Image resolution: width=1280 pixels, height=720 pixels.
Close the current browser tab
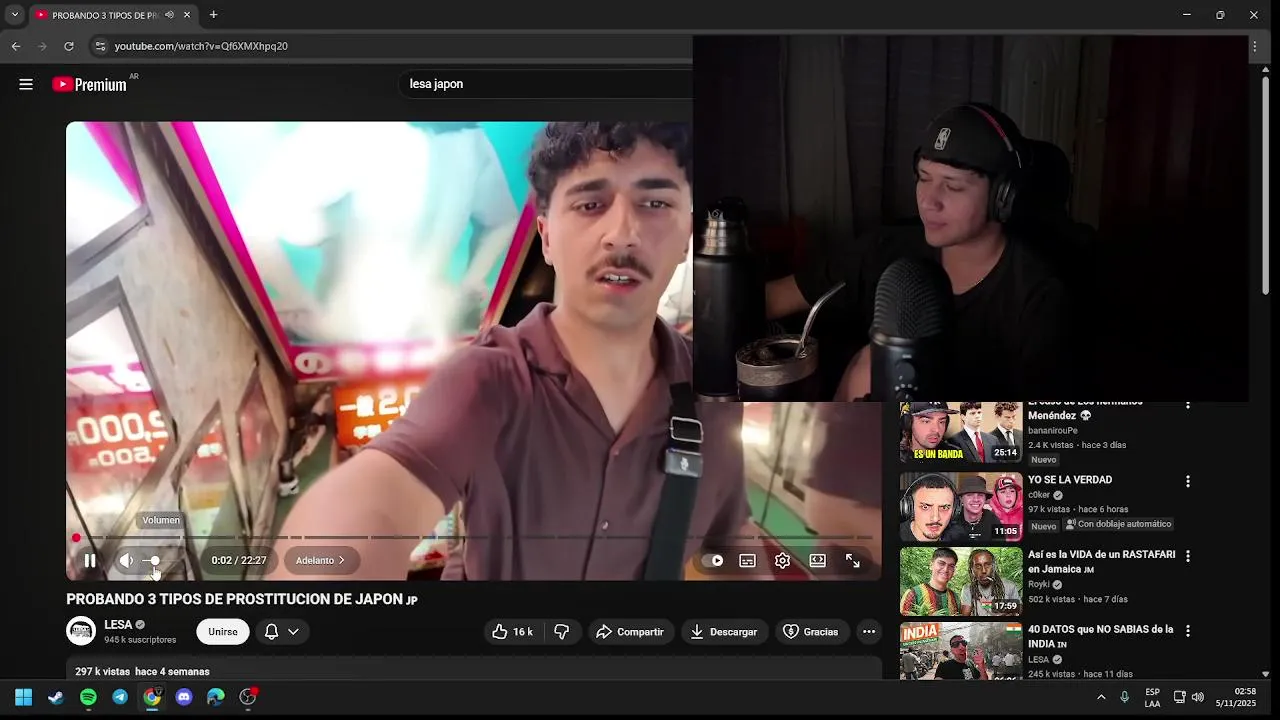pyautogui.click(x=188, y=15)
